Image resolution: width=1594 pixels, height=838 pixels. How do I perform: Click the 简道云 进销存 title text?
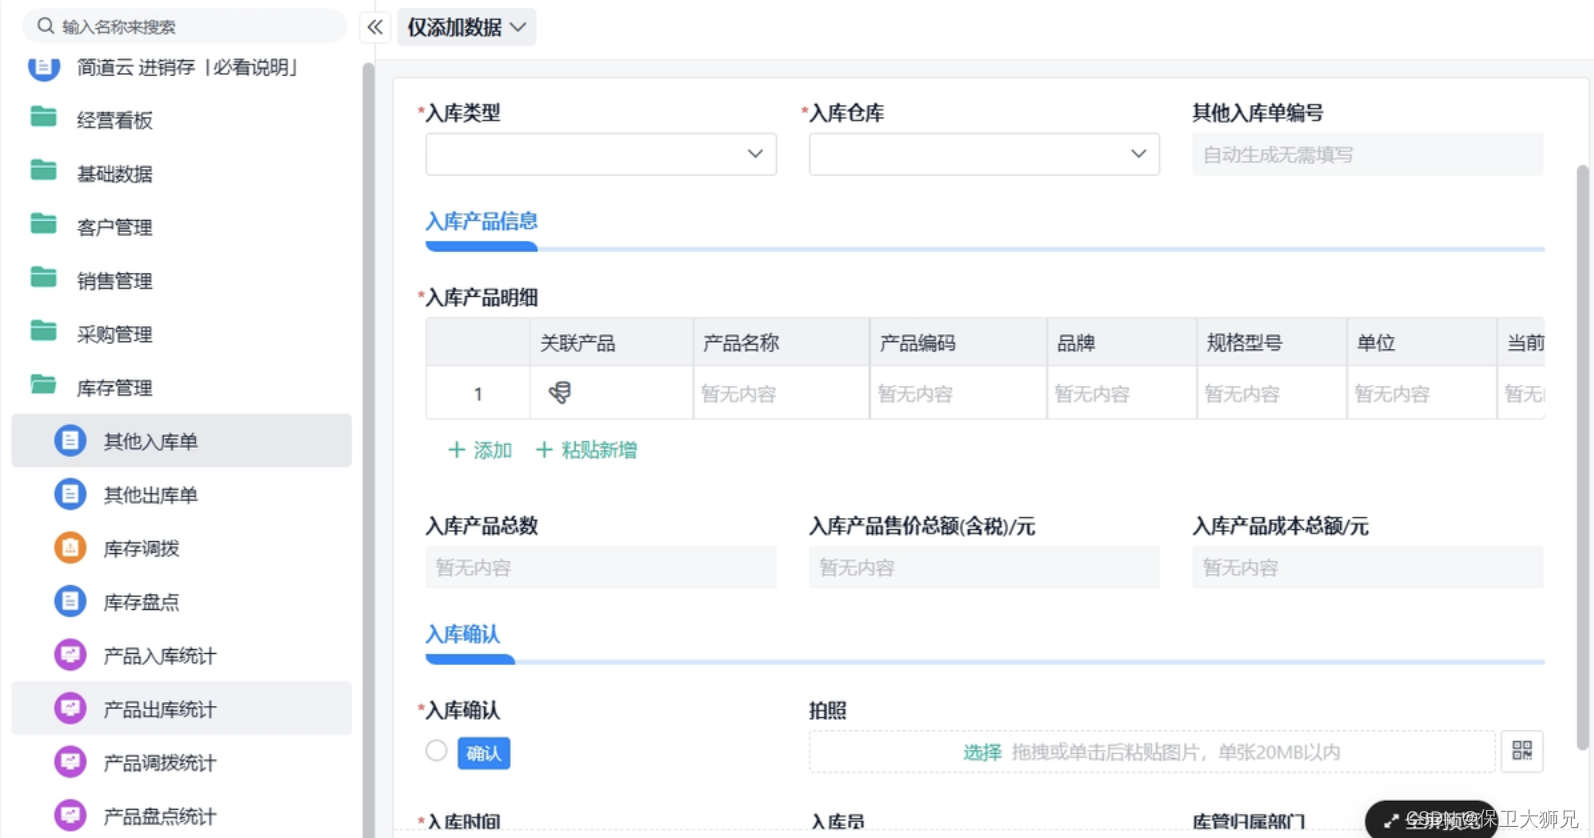[188, 67]
